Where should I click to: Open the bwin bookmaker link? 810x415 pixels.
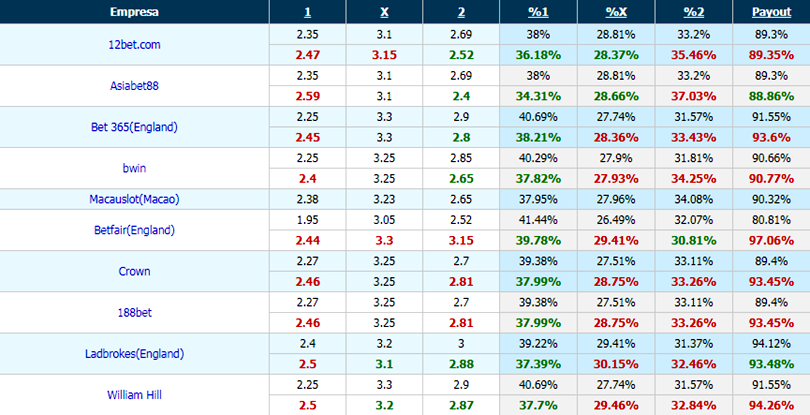tap(134, 168)
